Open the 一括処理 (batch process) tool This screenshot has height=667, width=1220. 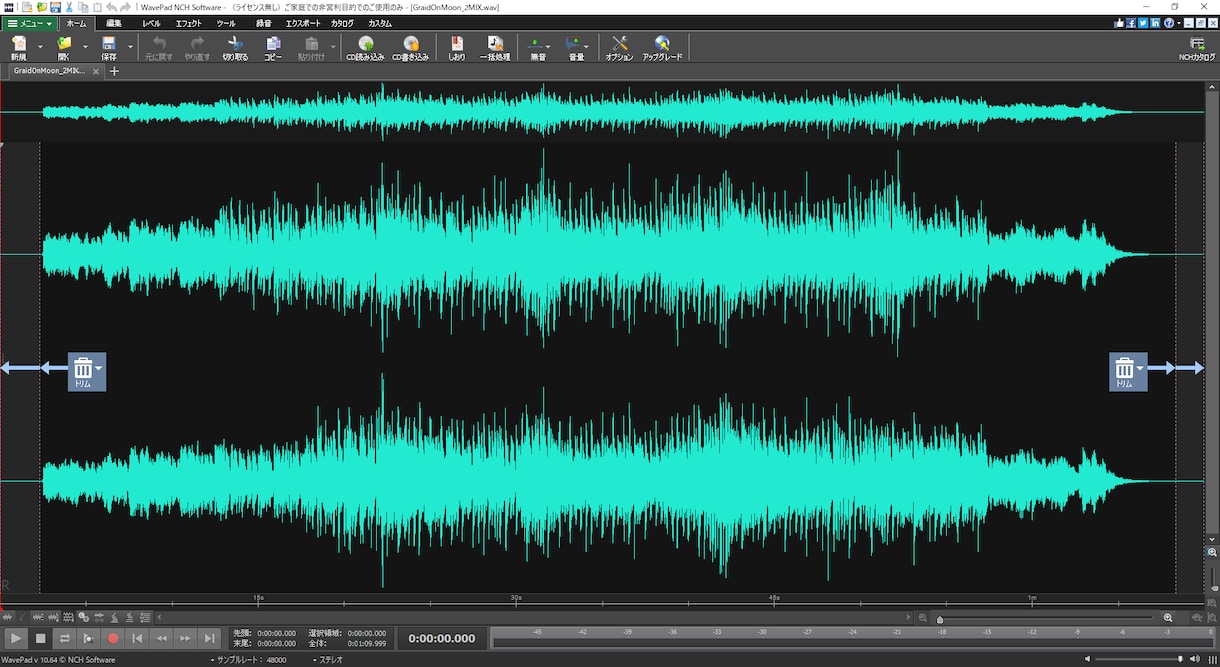click(495, 47)
